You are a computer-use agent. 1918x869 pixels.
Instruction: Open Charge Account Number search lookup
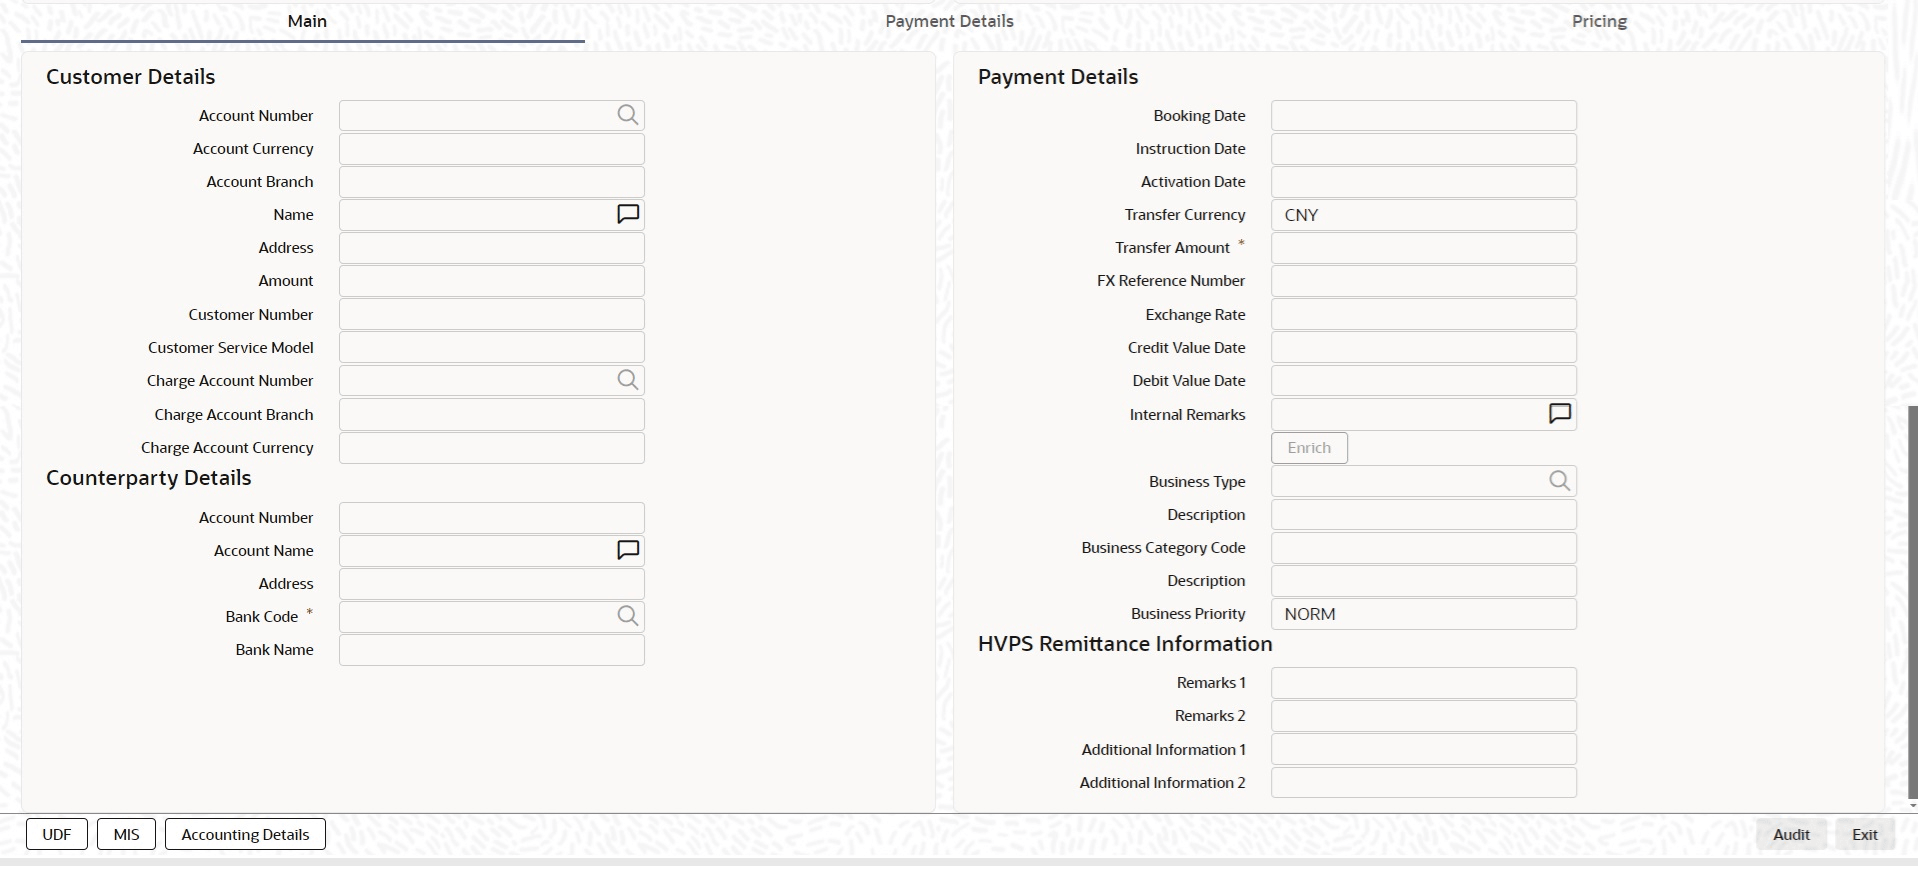(627, 380)
